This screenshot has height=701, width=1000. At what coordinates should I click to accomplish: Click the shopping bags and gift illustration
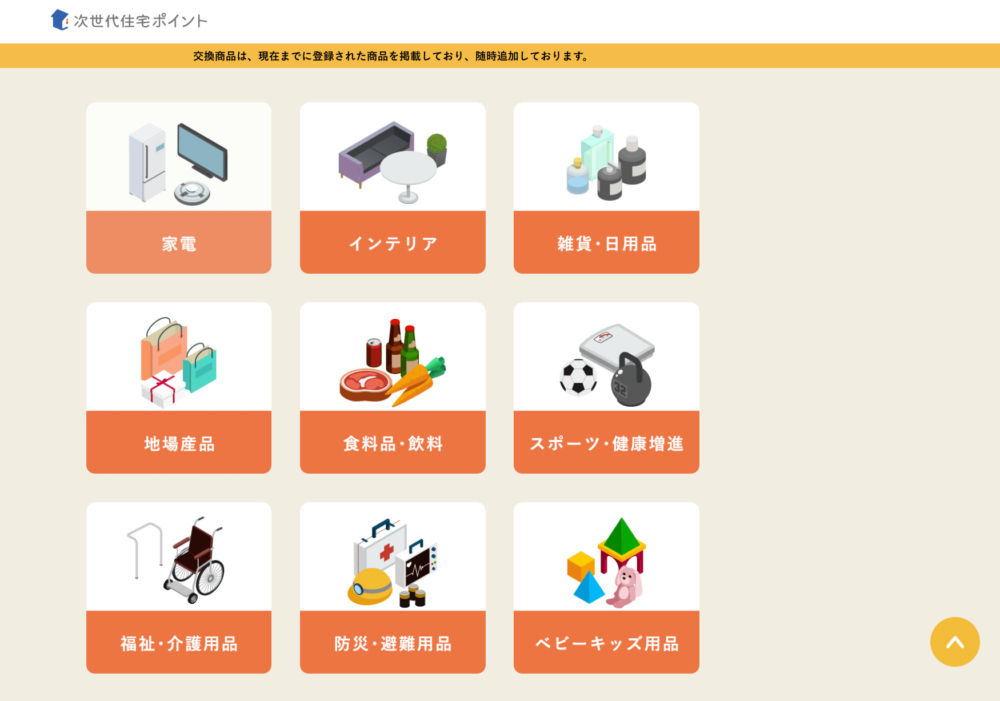[179, 362]
